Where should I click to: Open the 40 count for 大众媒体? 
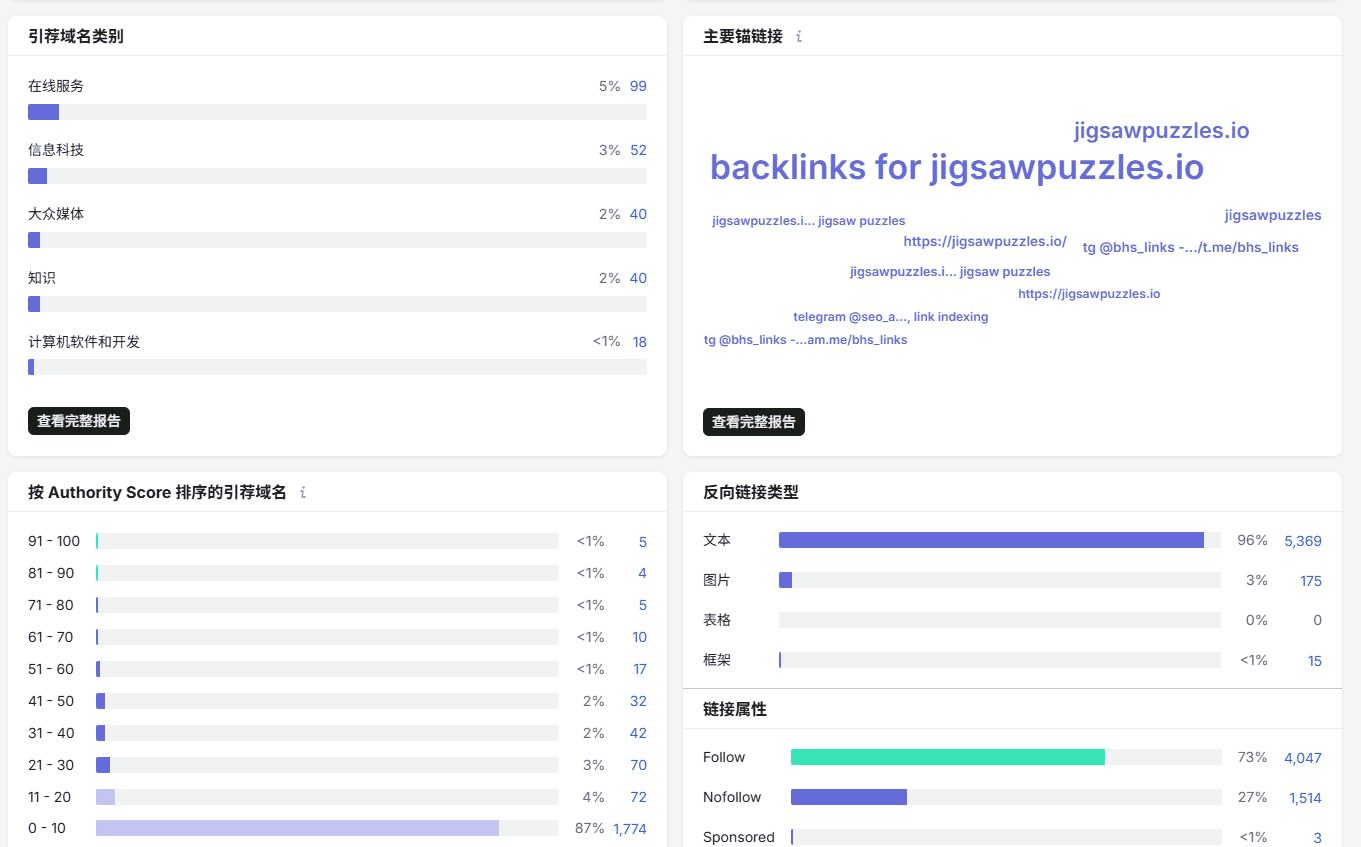click(638, 214)
